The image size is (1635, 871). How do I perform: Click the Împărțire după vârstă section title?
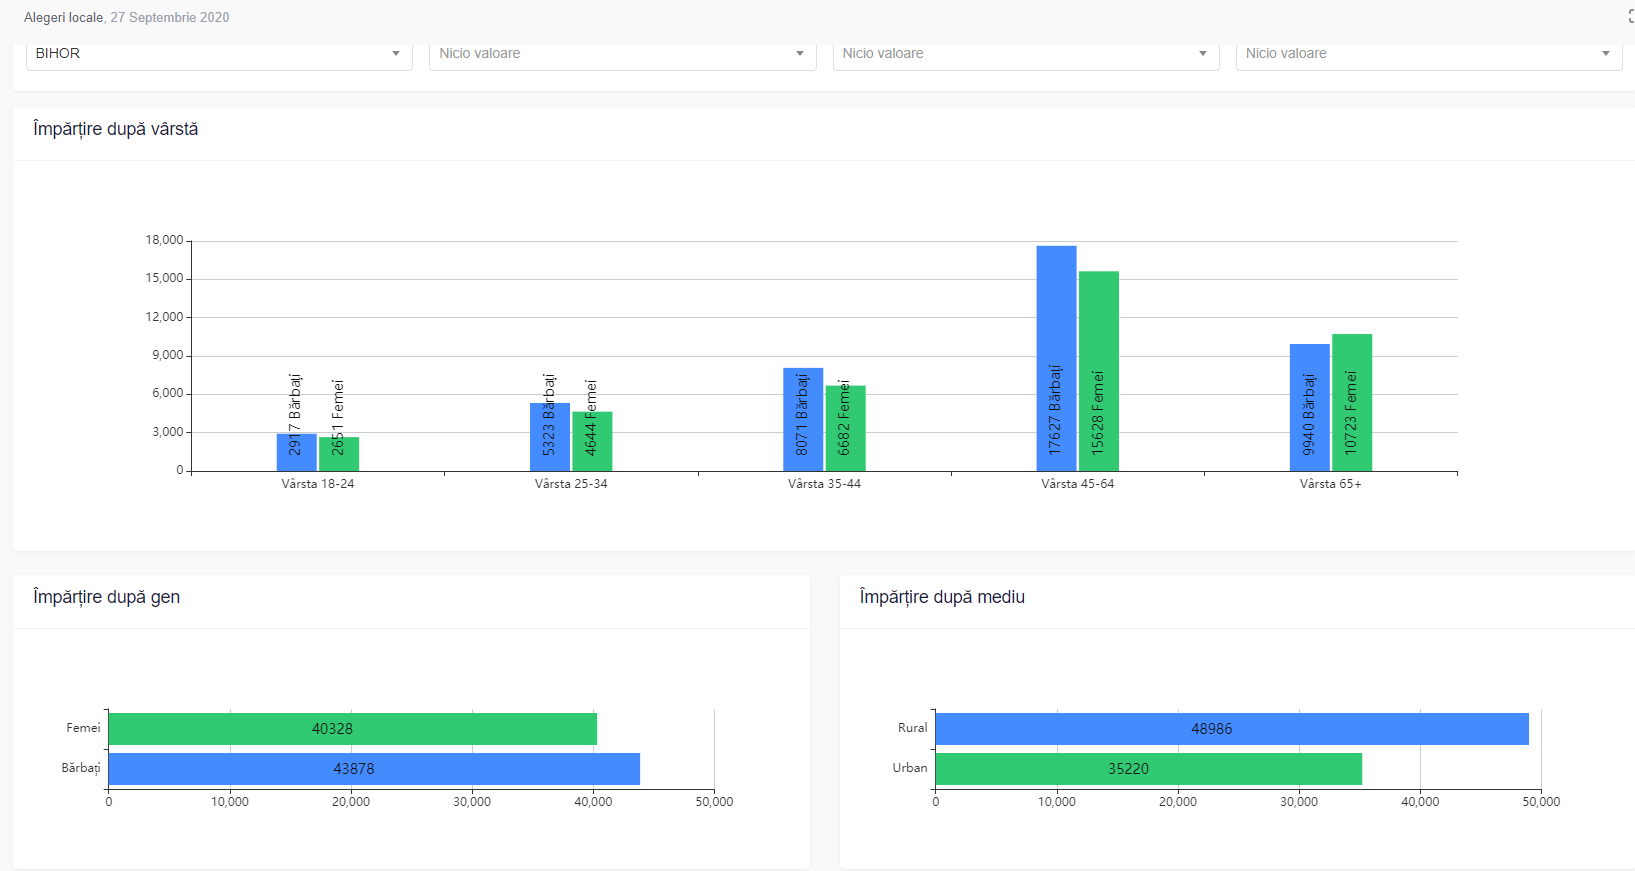(116, 130)
